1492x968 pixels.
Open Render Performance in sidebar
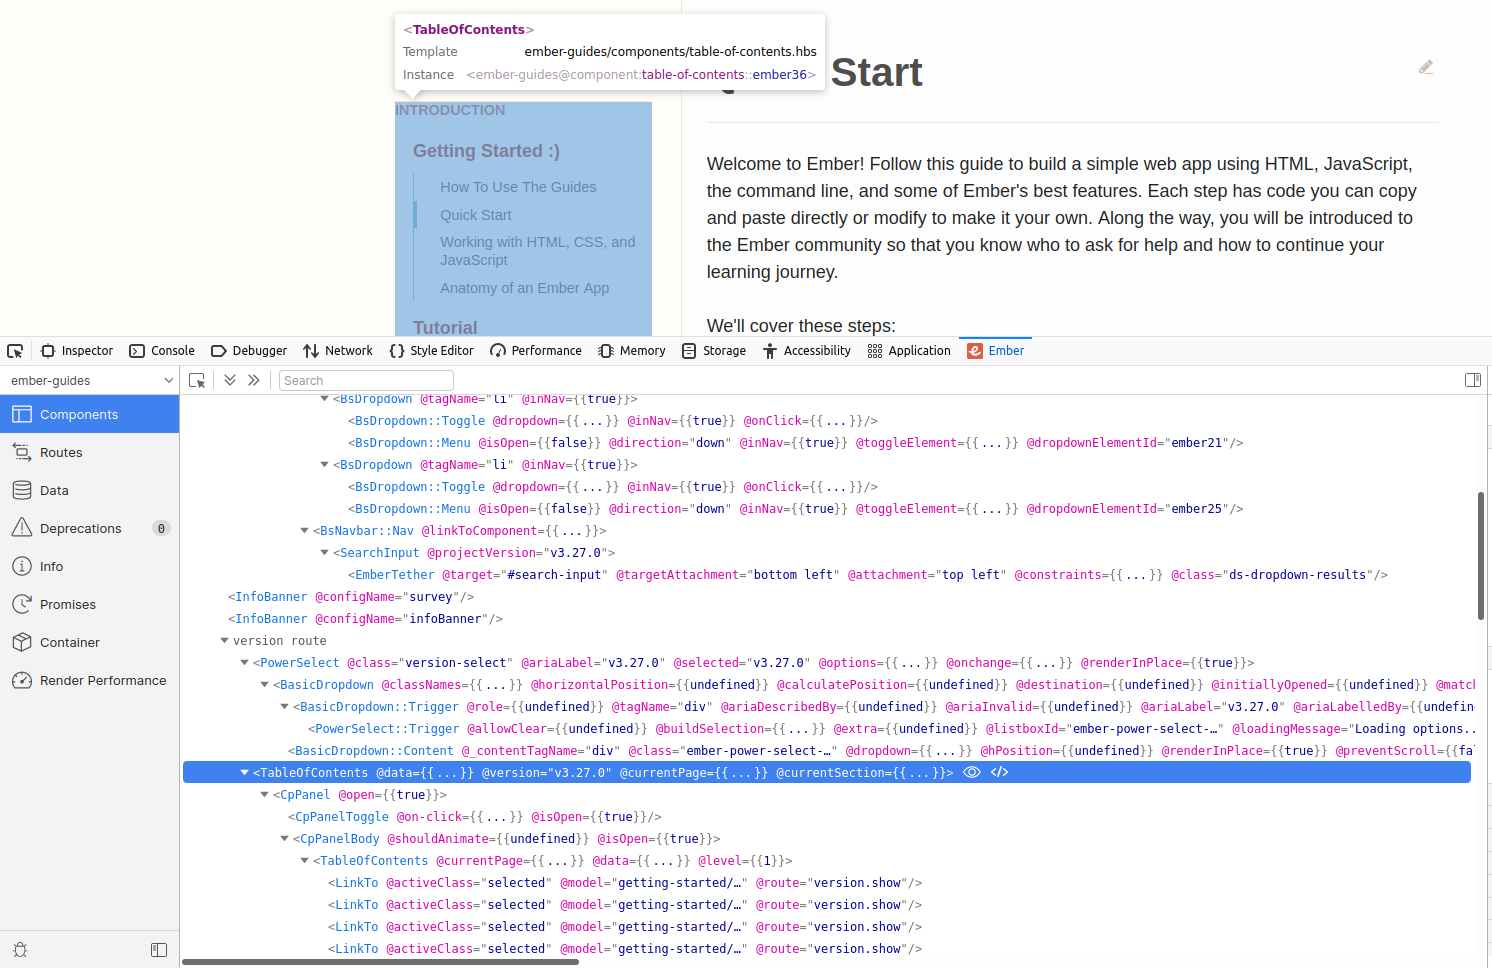90,680
